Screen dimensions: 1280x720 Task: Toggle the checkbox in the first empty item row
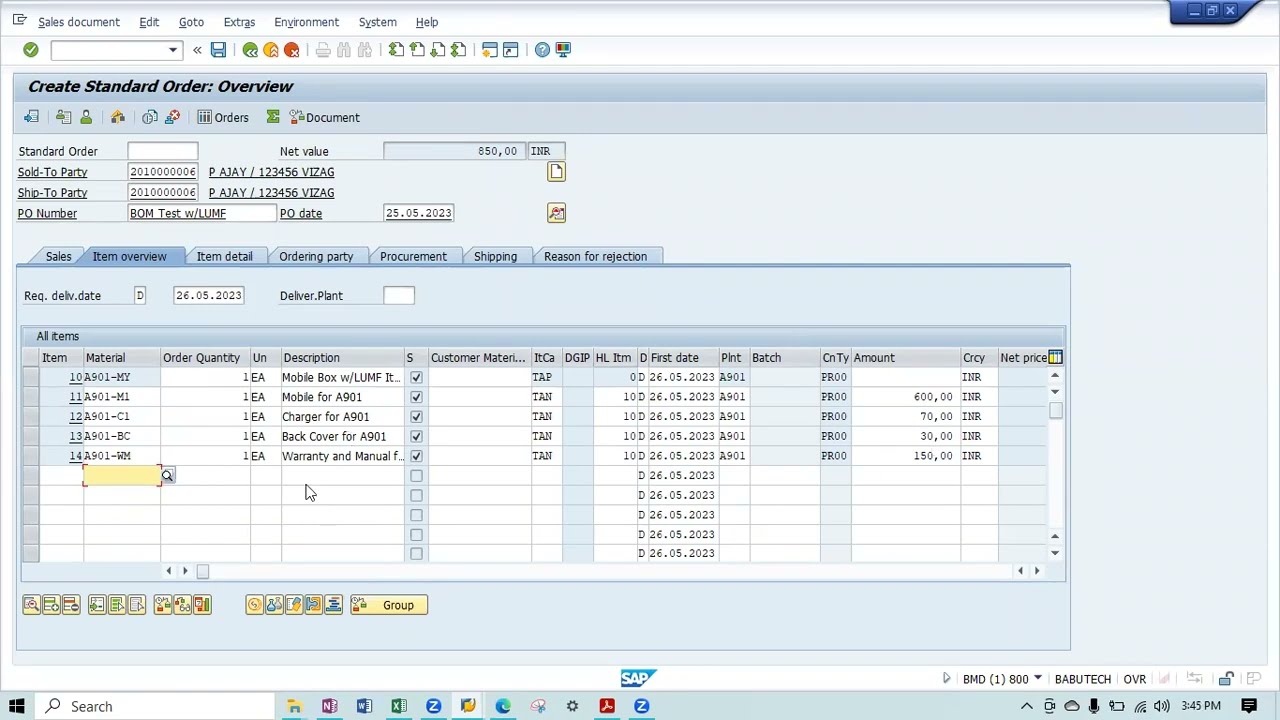[416, 476]
